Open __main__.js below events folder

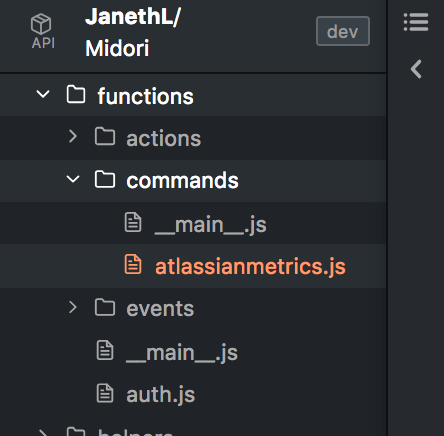[182, 353]
